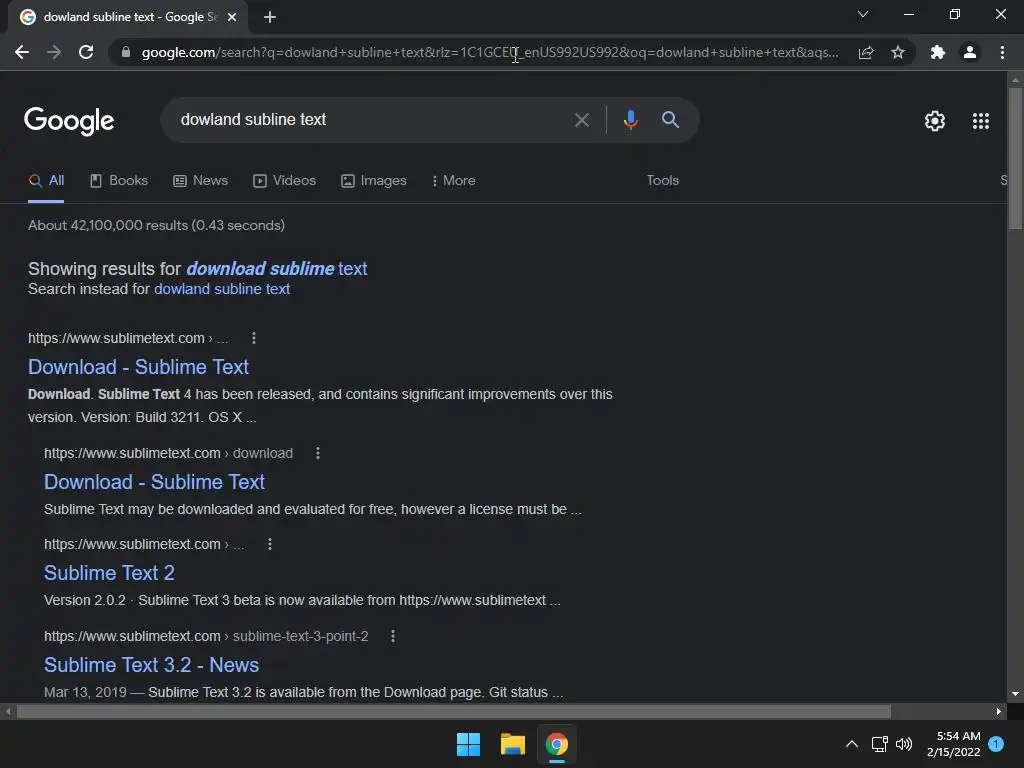Expand the tab search chevron
Image resolution: width=1024 pixels, height=768 pixels.
coord(863,14)
